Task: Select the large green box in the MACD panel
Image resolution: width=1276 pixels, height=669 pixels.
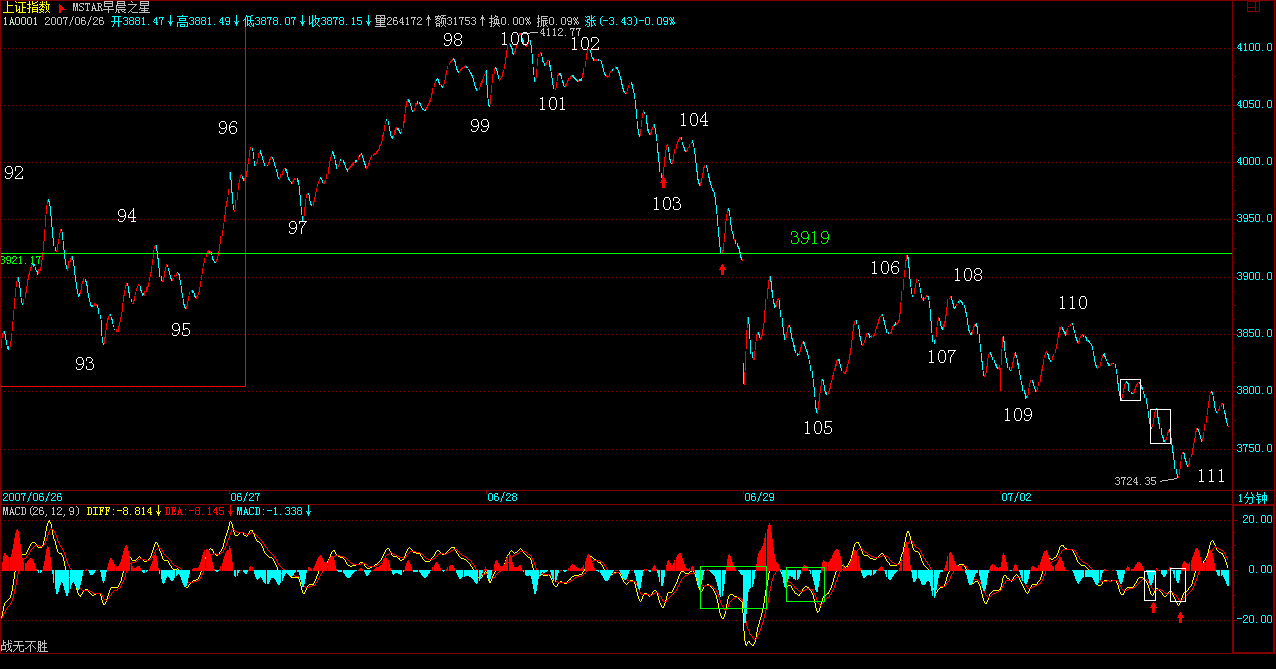Action: click(x=733, y=587)
